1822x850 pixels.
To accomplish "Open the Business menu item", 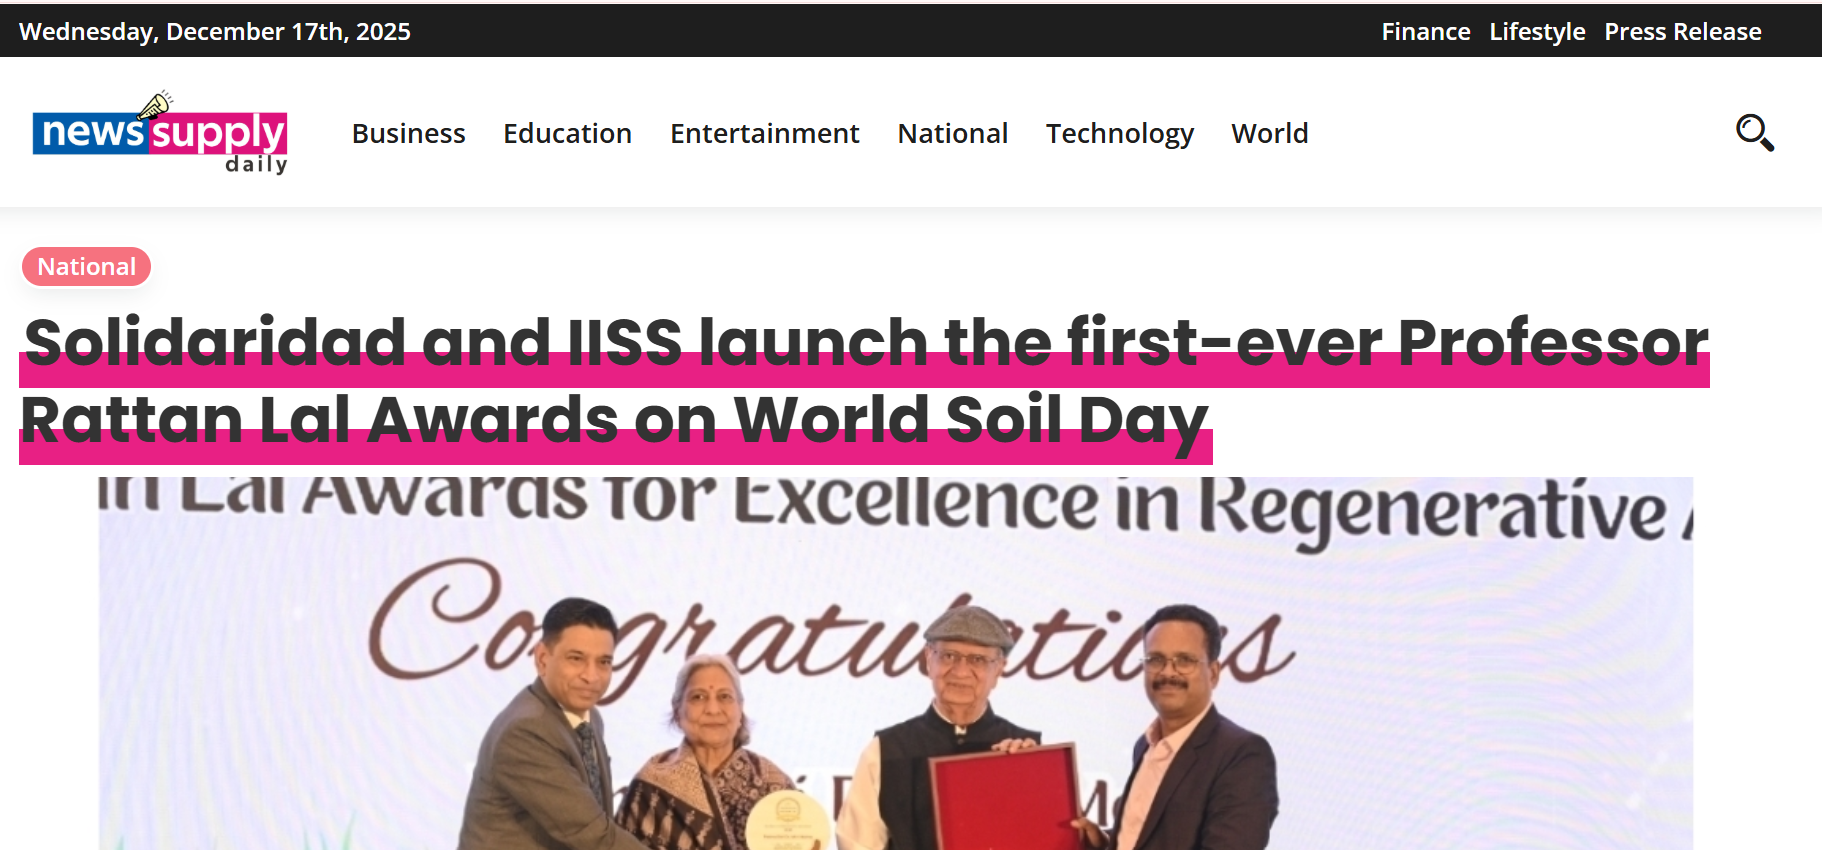I will click(x=408, y=133).
